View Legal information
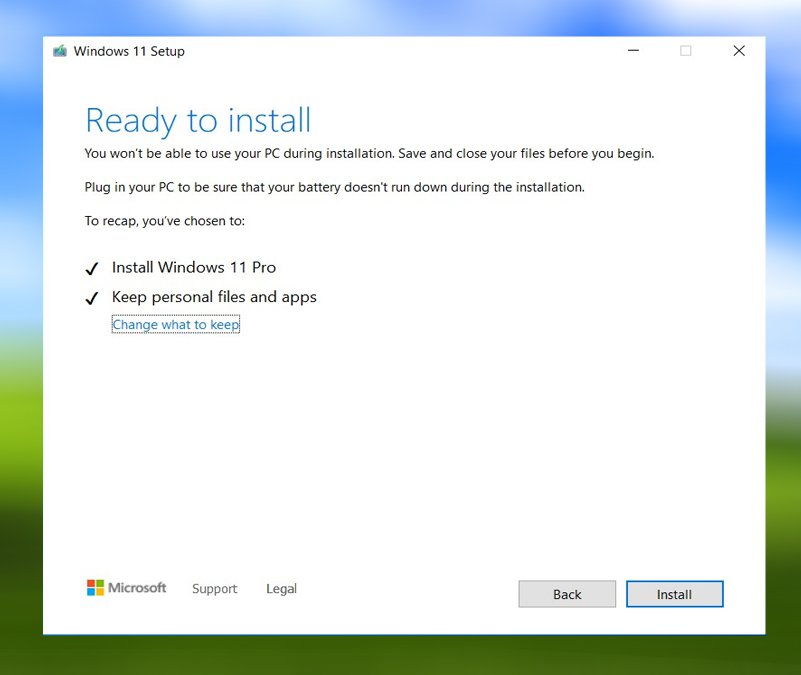The width and height of the screenshot is (801, 675). pyautogui.click(x=281, y=589)
